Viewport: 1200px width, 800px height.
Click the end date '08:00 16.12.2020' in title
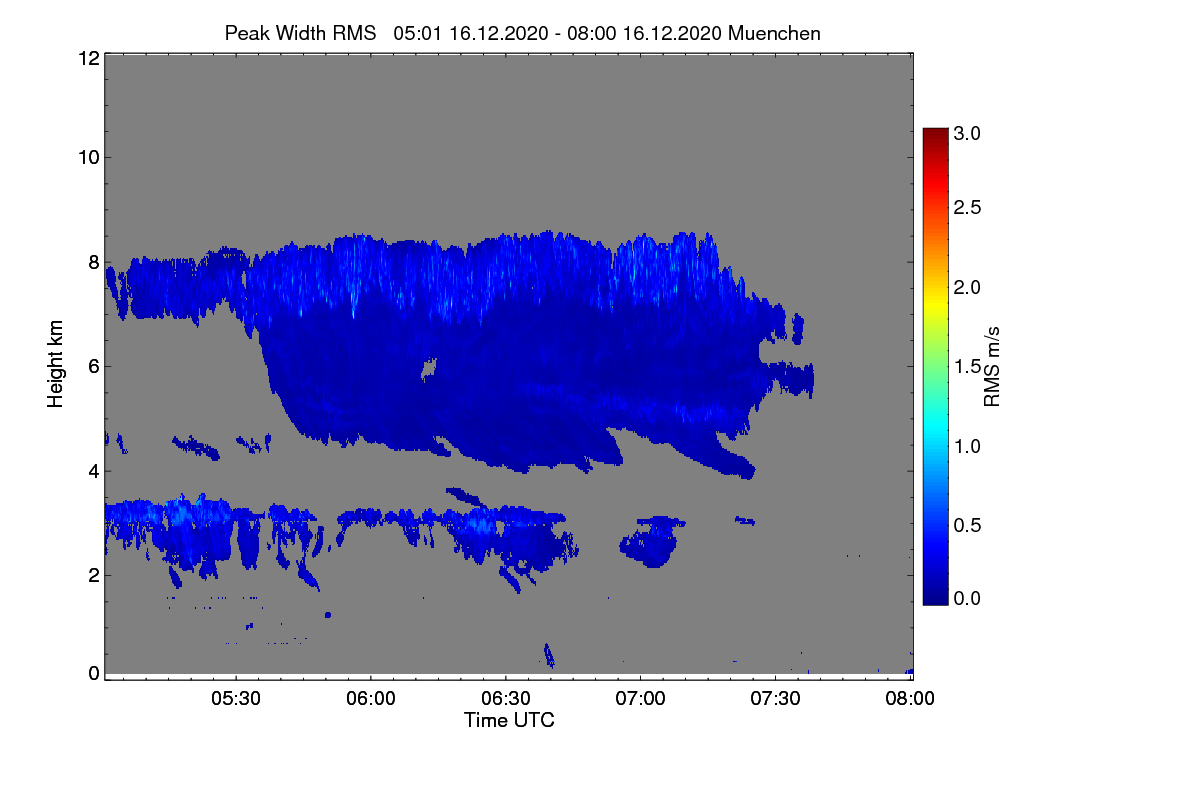(x=645, y=33)
